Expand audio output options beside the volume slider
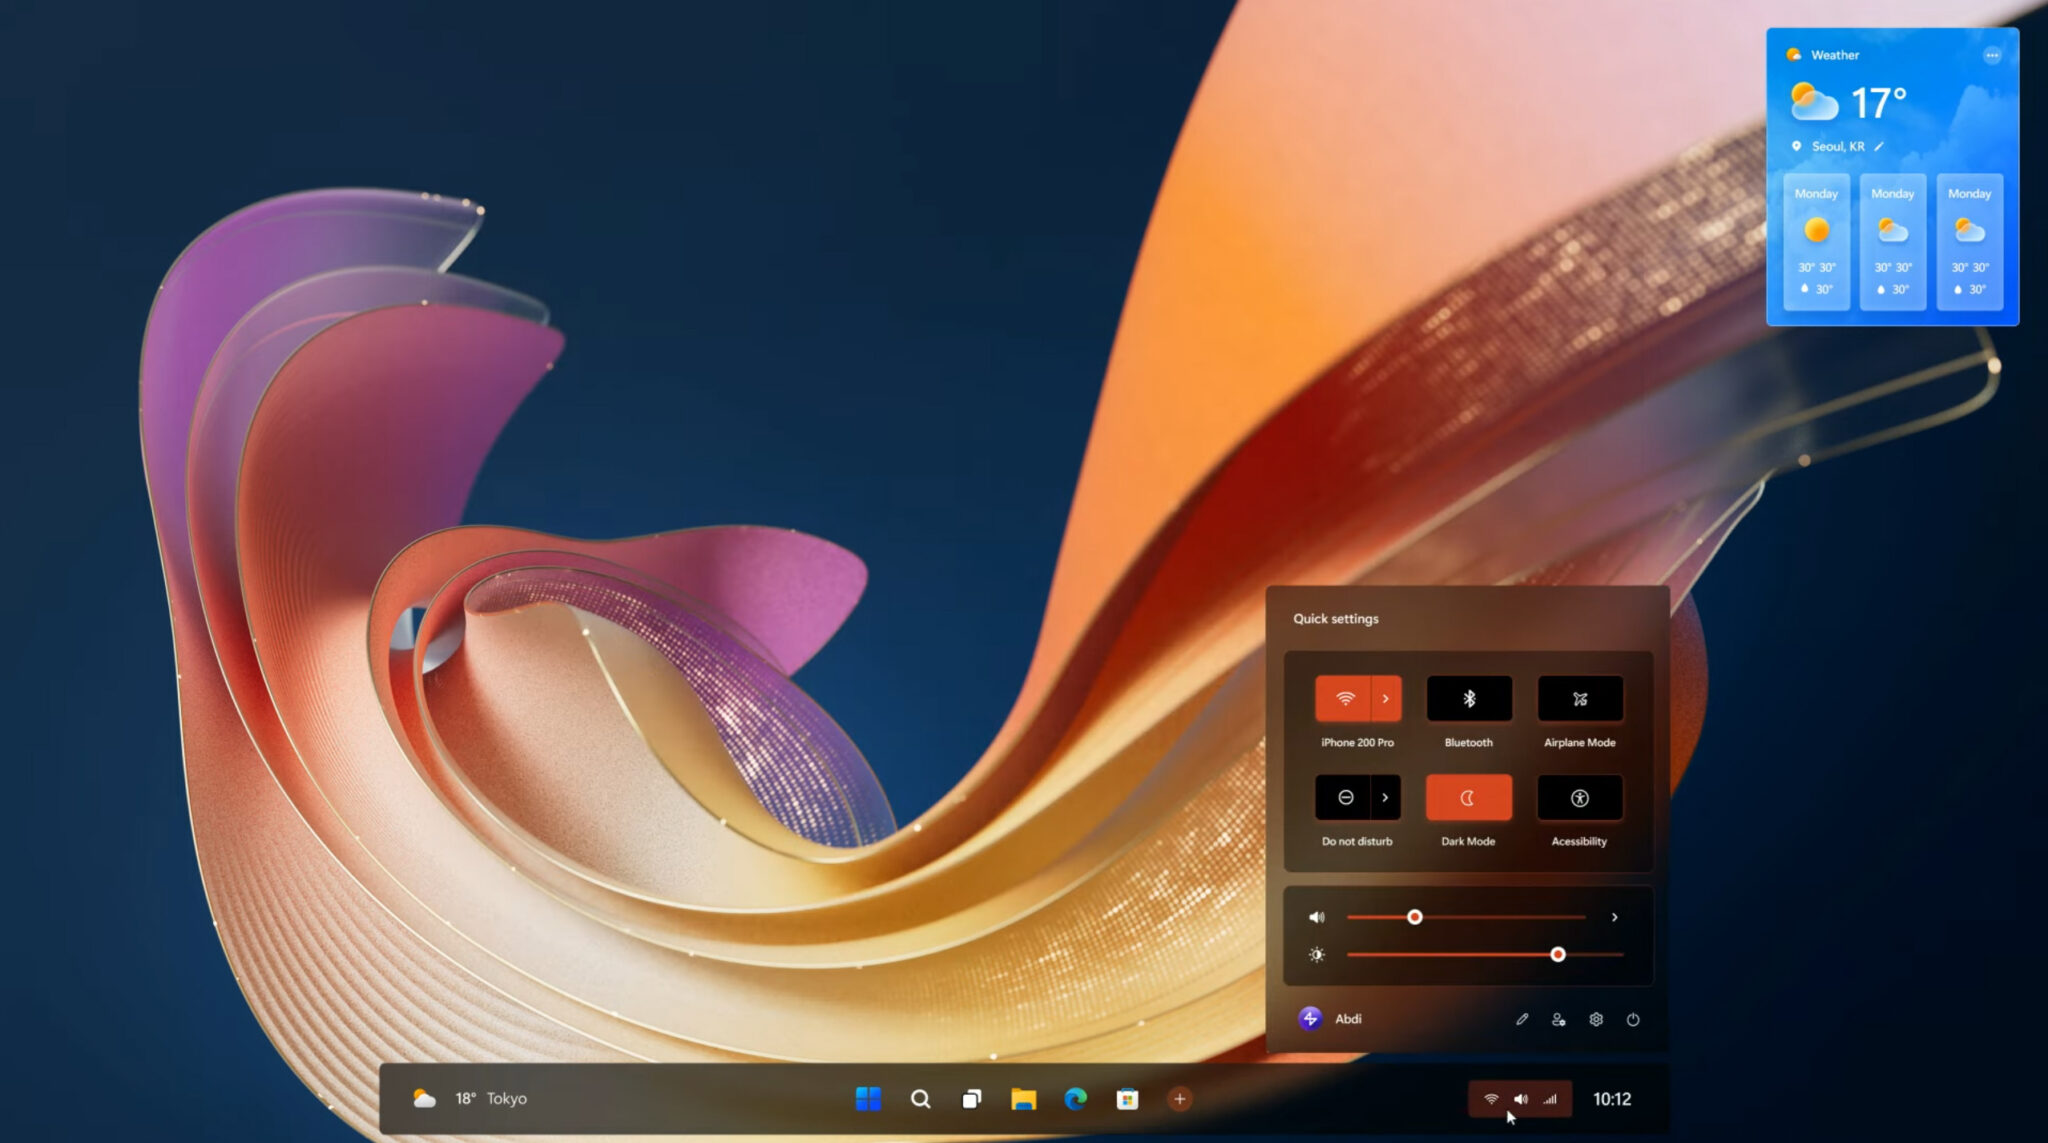The width and height of the screenshot is (2048, 1143). (x=1614, y=917)
